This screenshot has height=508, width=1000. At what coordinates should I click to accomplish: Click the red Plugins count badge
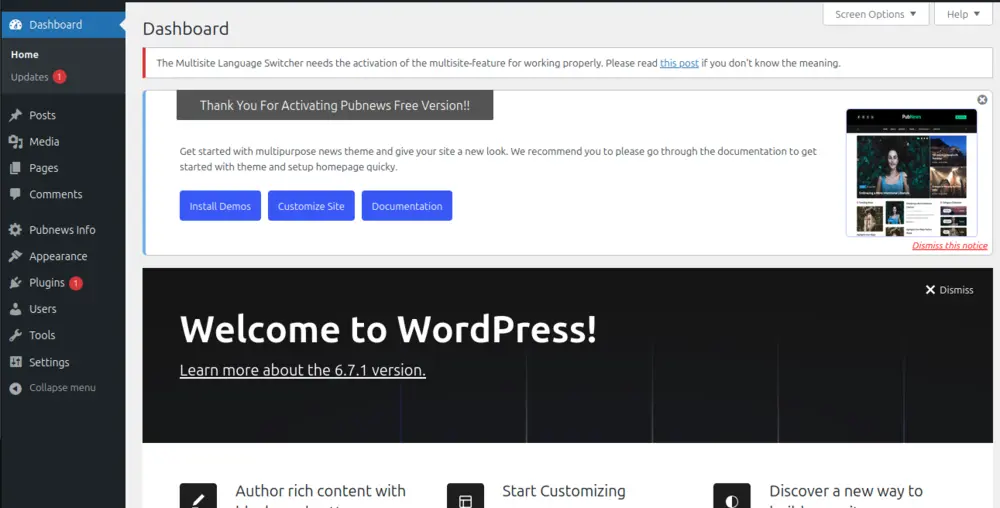pyautogui.click(x=75, y=283)
